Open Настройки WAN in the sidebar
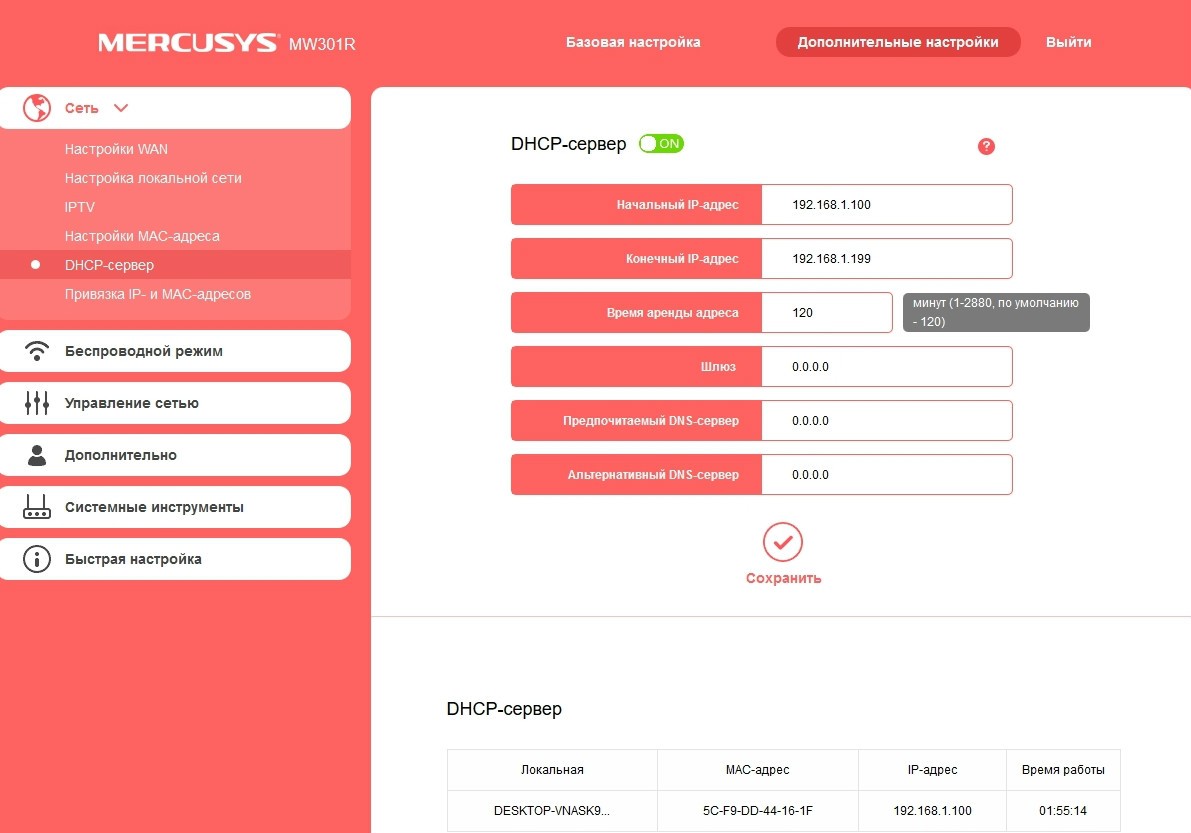Image resolution: width=1191 pixels, height=833 pixels. (116, 149)
